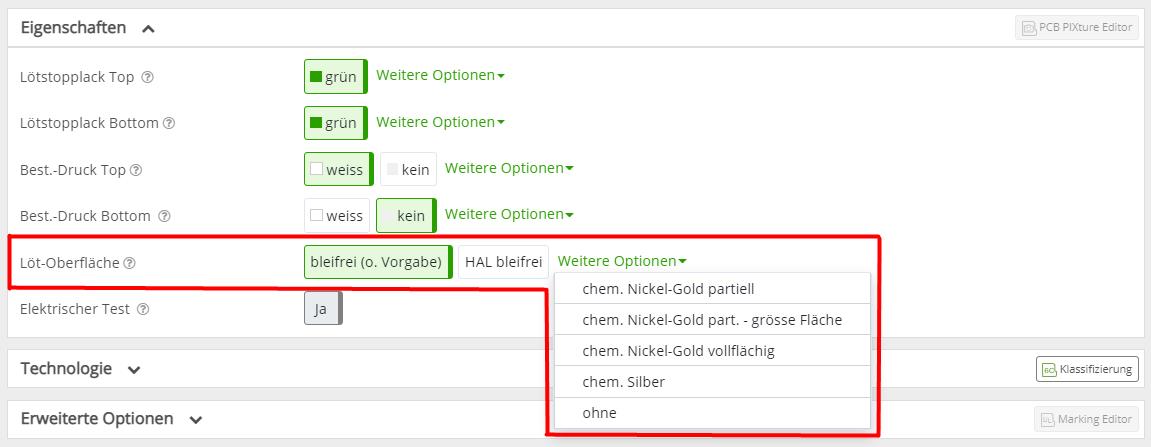Select kein for Best.-Druck Top

point(408,170)
